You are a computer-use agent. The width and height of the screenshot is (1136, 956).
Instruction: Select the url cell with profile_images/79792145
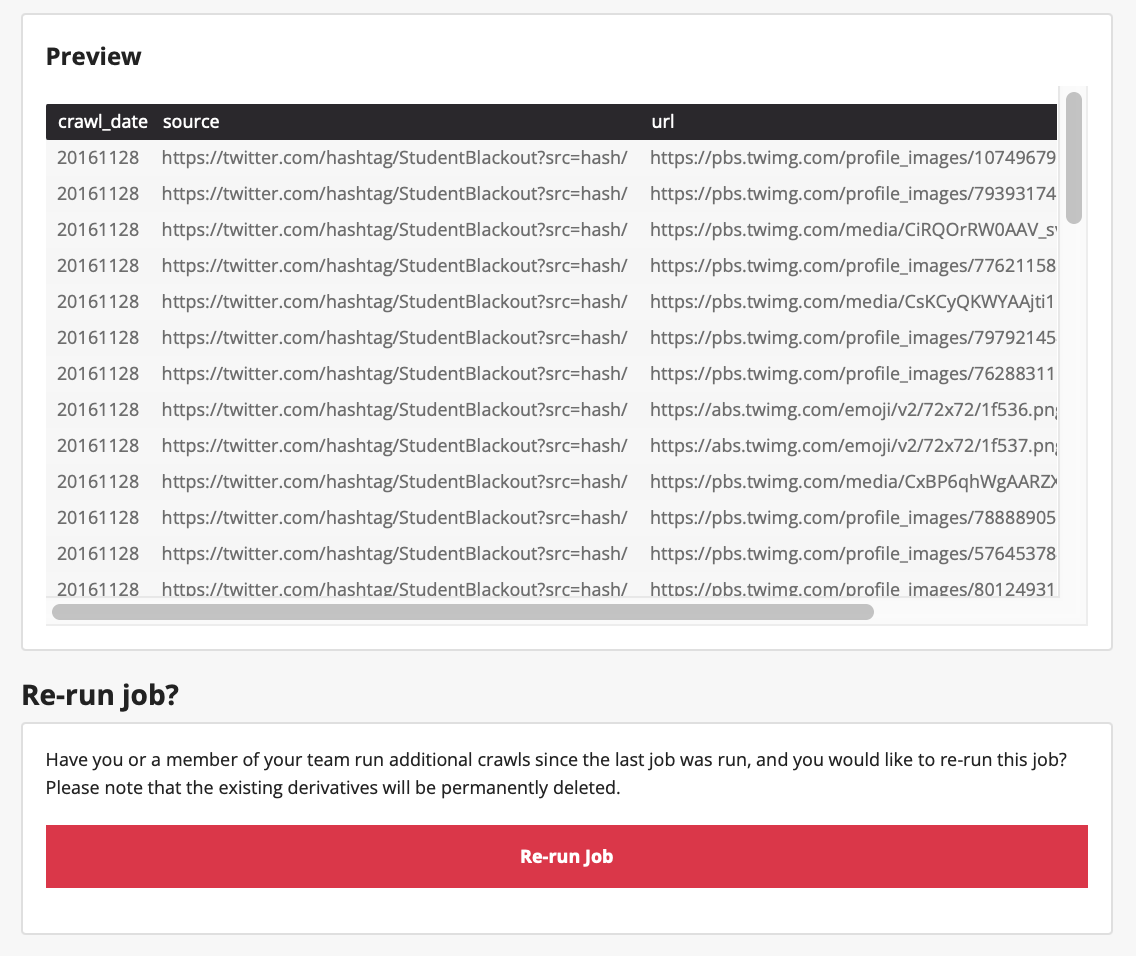(852, 338)
